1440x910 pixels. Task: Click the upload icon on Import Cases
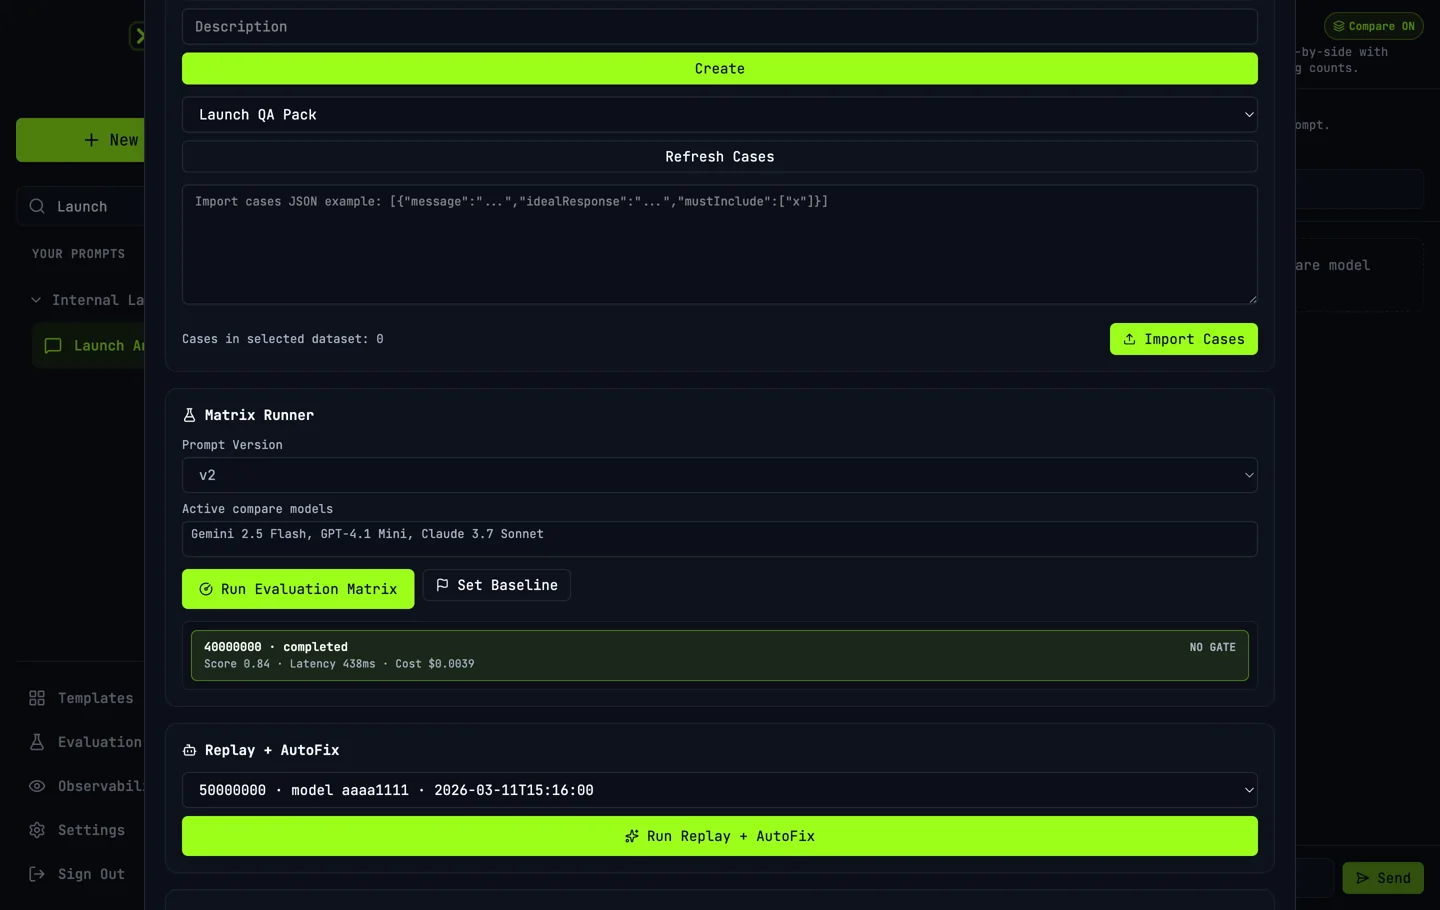(x=1129, y=339)
